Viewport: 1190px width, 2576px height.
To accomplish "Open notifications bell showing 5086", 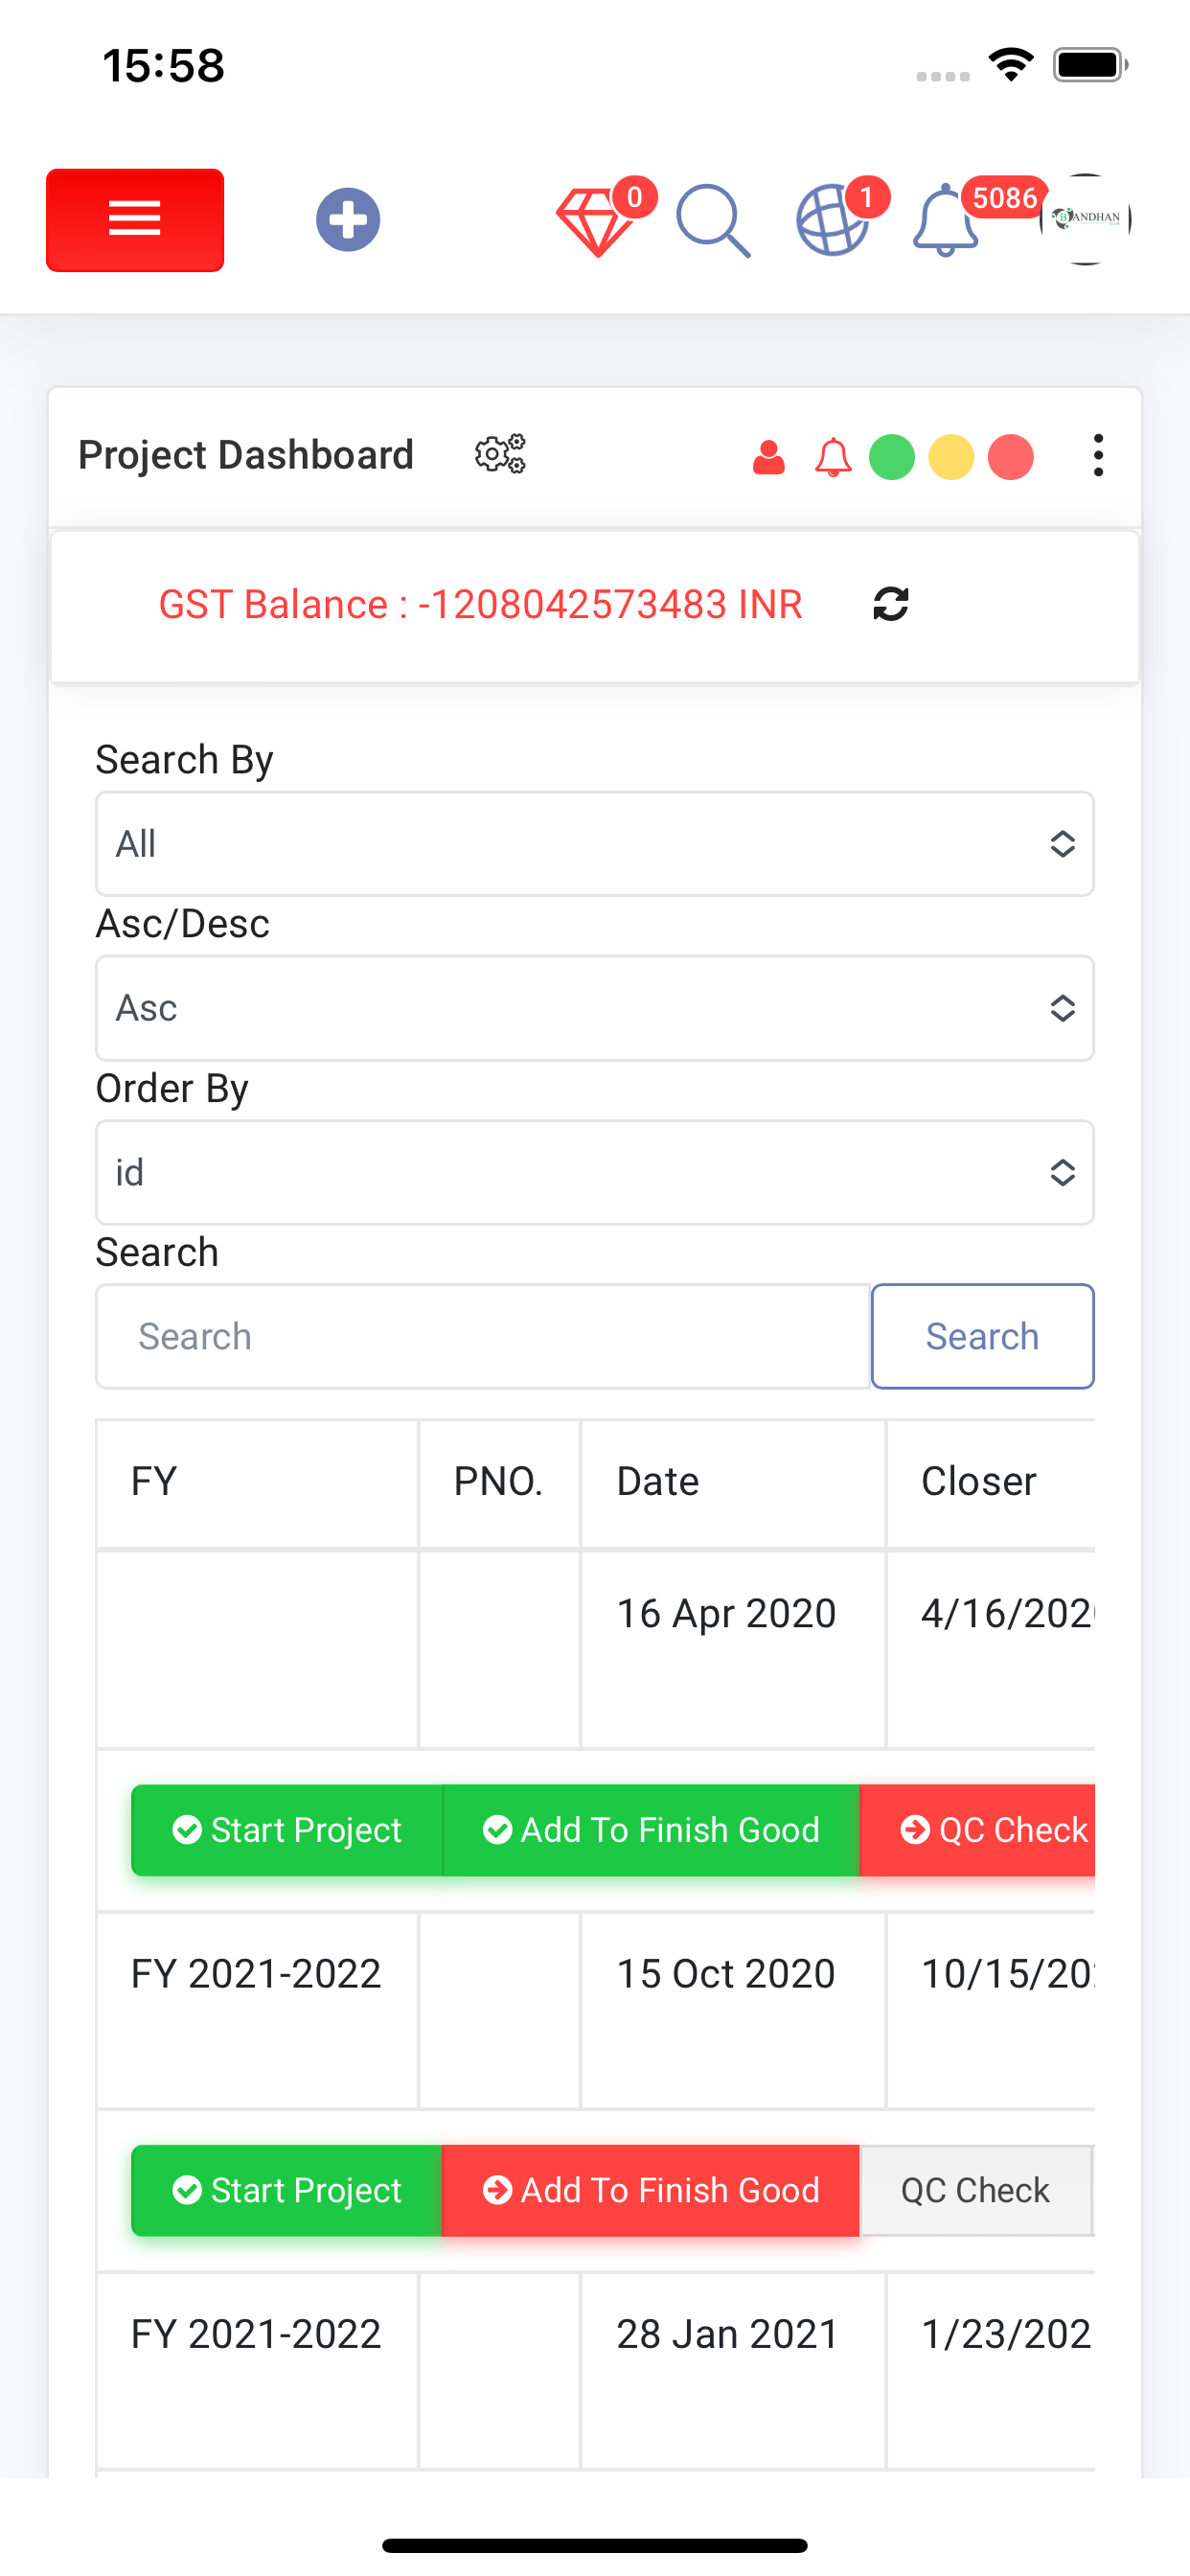I will coord(946,221).
